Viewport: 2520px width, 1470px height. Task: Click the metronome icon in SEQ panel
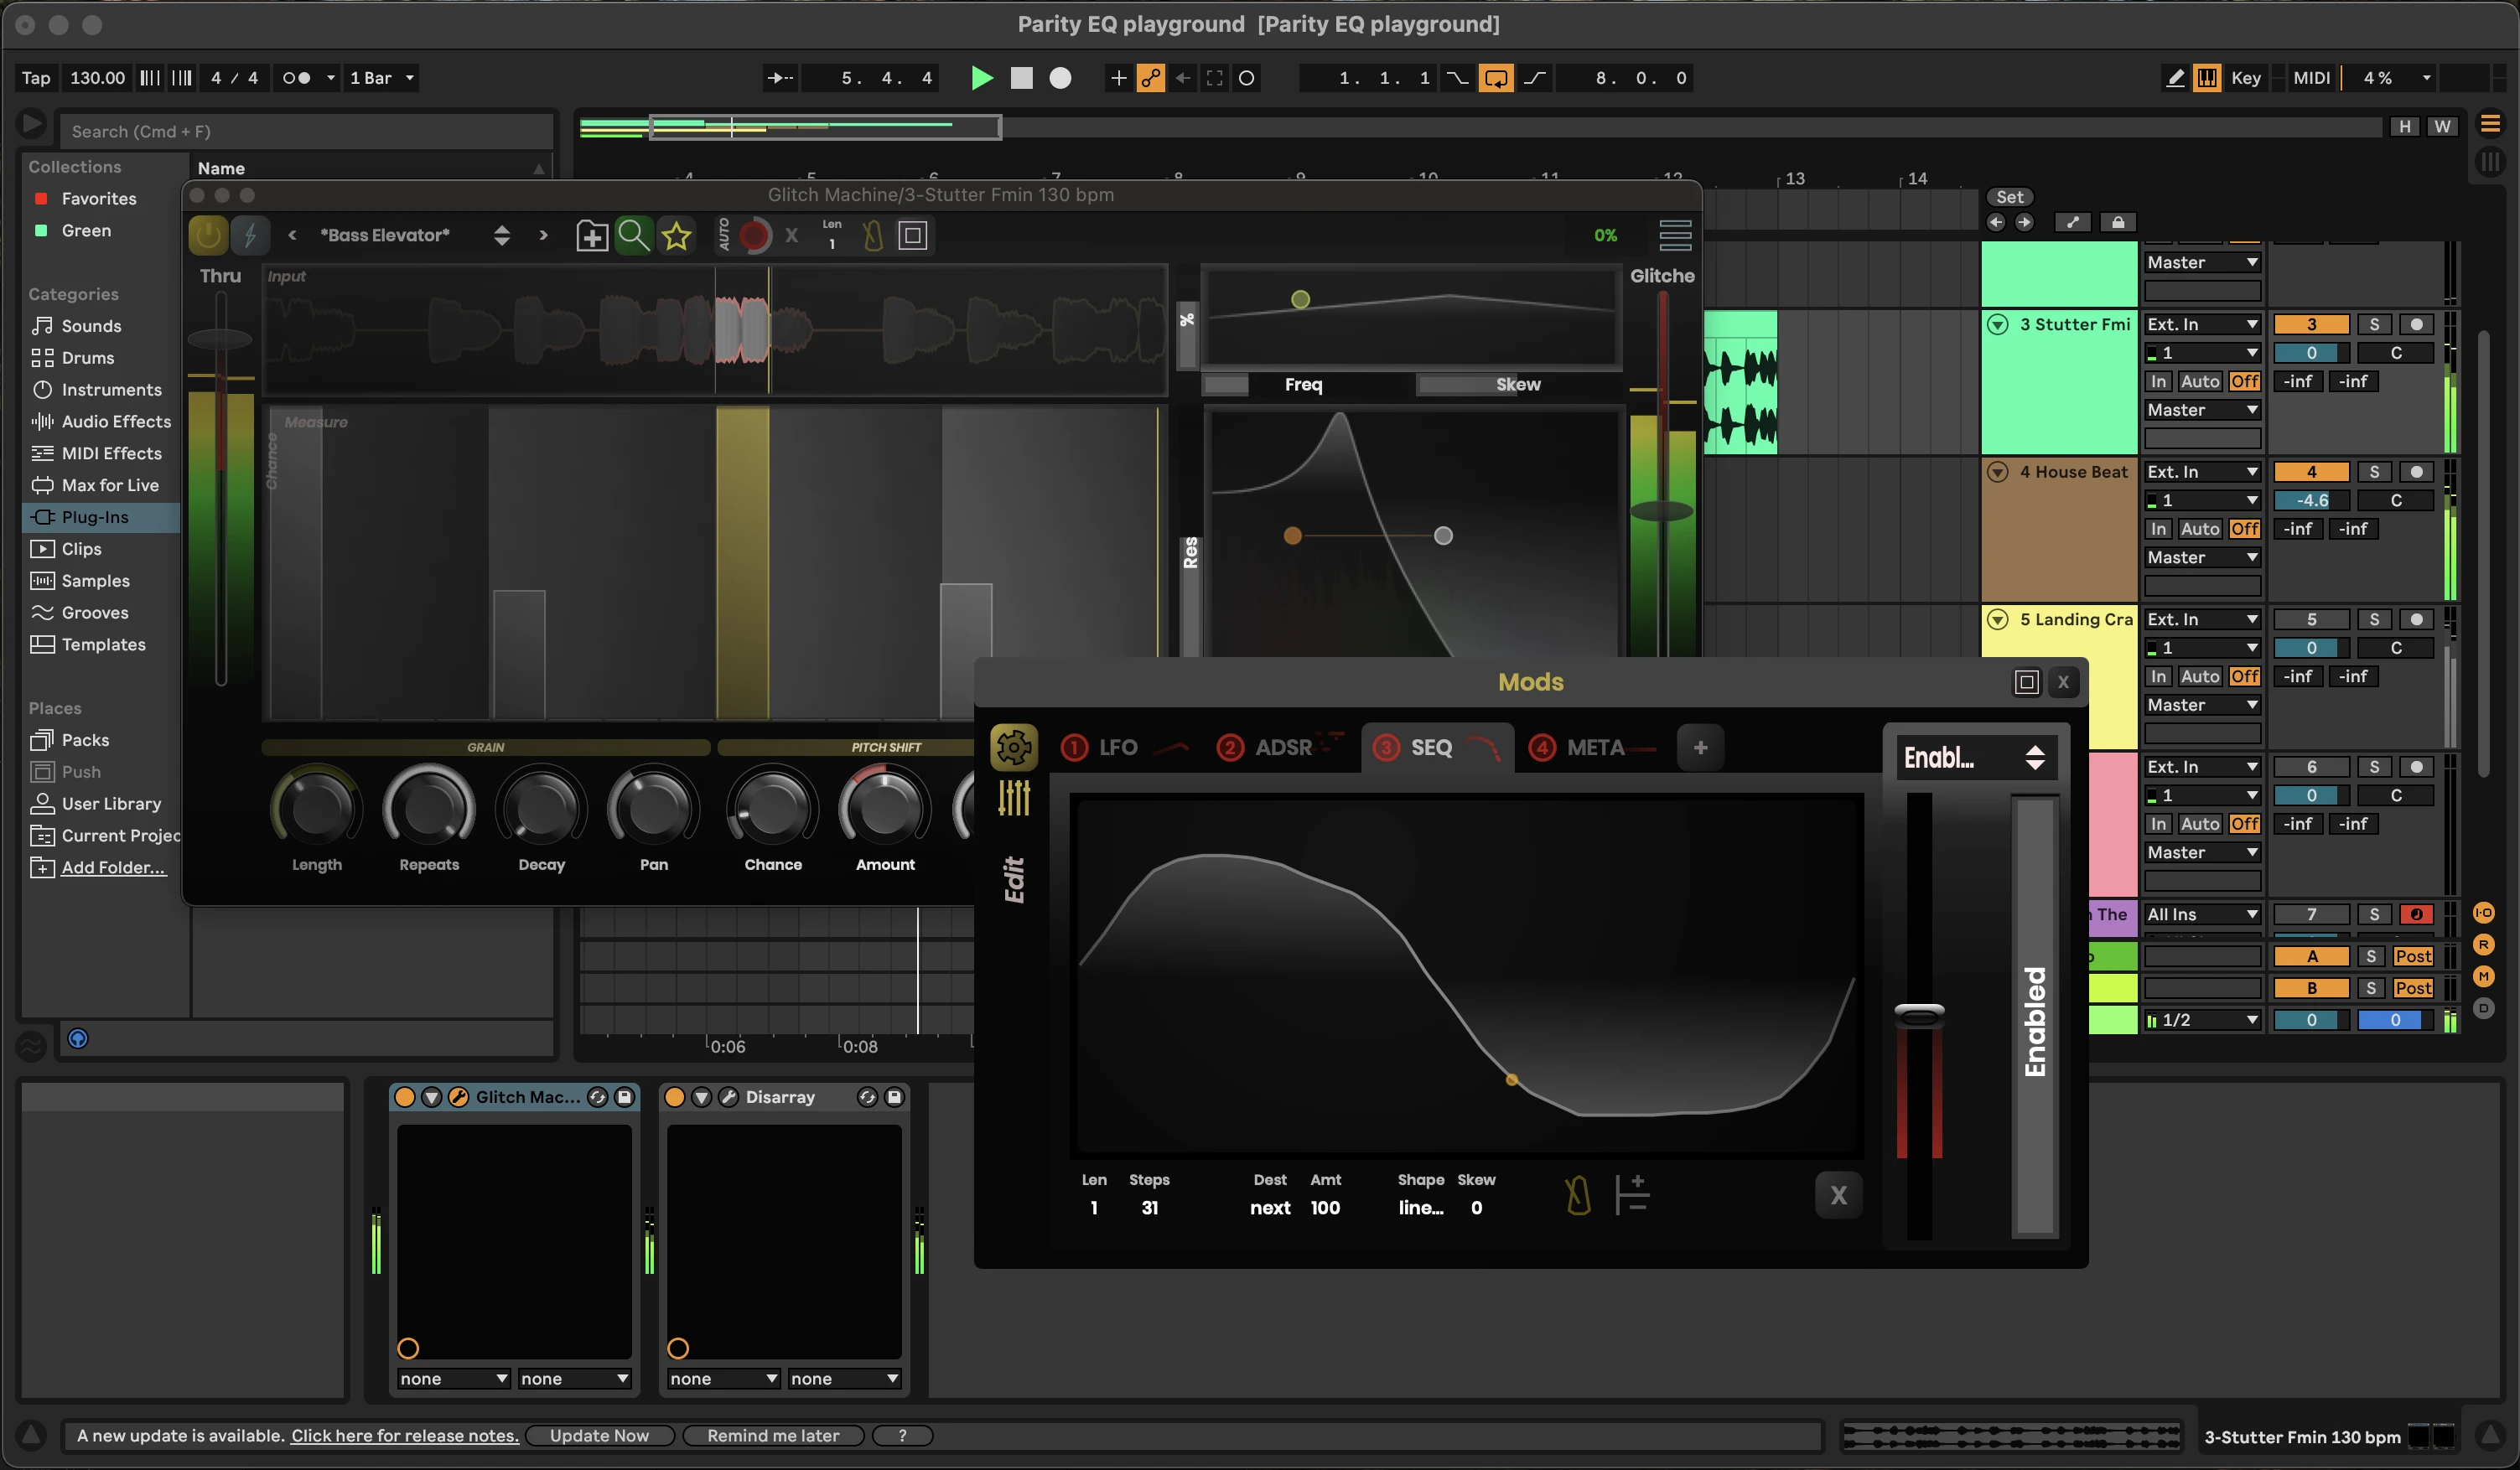[x=1578, y=1195]
